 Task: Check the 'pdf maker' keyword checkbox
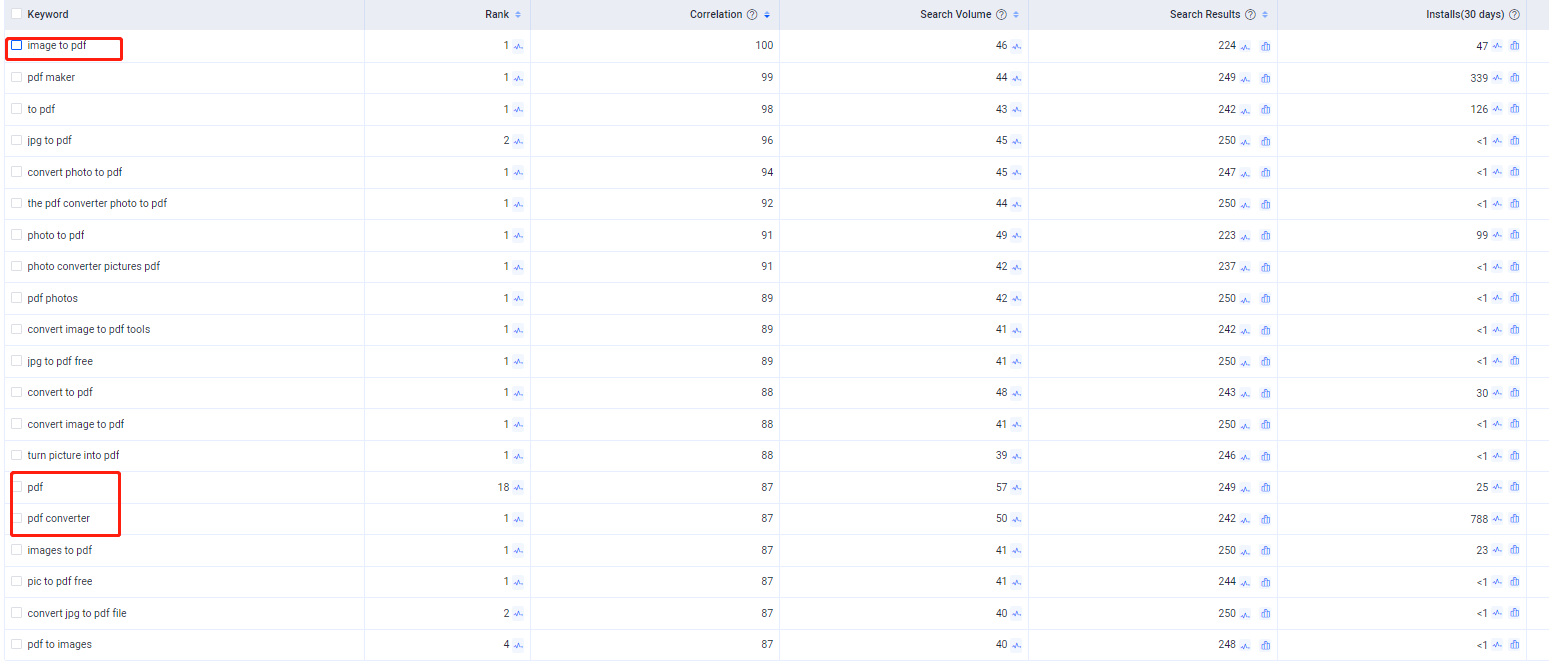[x=16, y=77]
